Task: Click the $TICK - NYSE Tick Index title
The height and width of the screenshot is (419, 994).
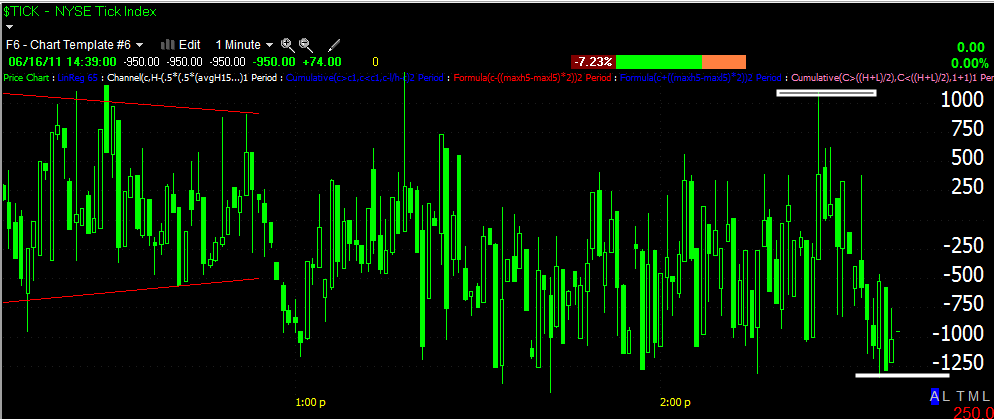Action: click(80, 11)
